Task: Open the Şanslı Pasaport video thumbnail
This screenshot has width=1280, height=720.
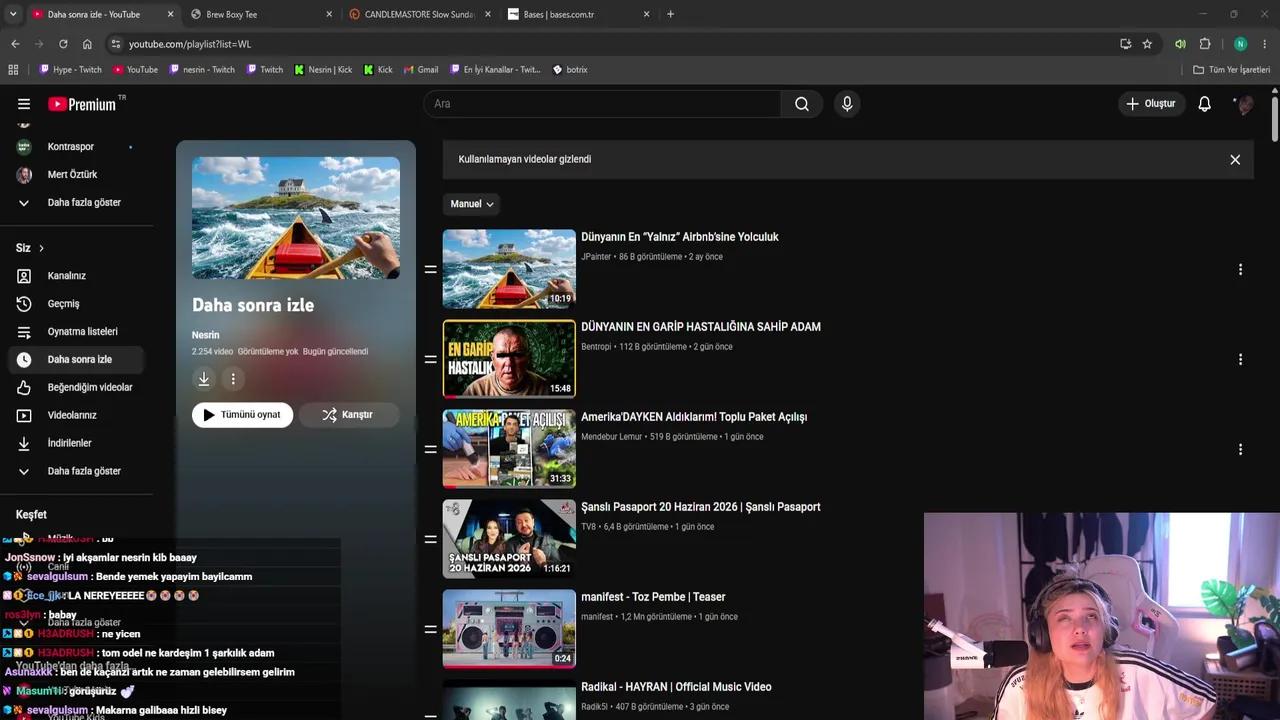Action: click(x=509, y=539)
